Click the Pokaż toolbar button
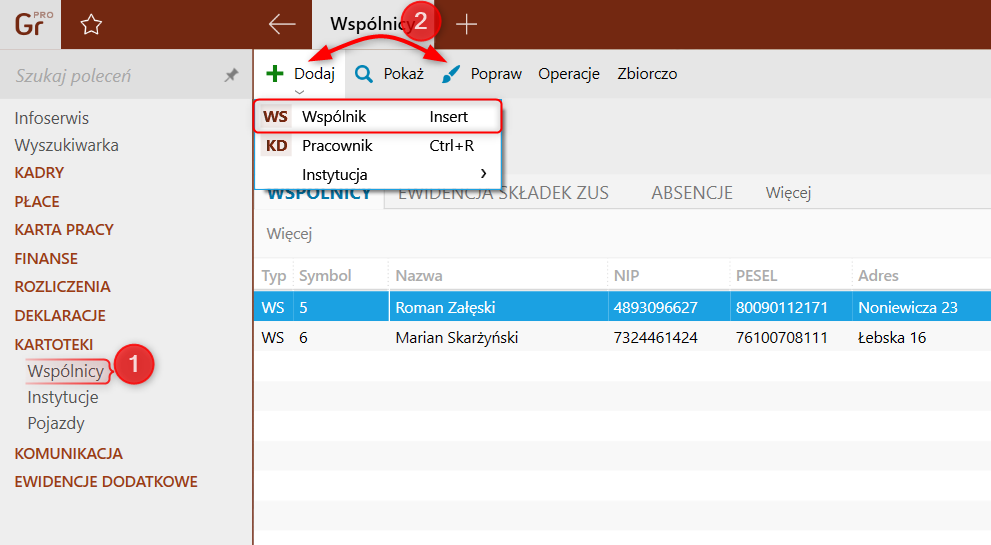 (389, 74)
